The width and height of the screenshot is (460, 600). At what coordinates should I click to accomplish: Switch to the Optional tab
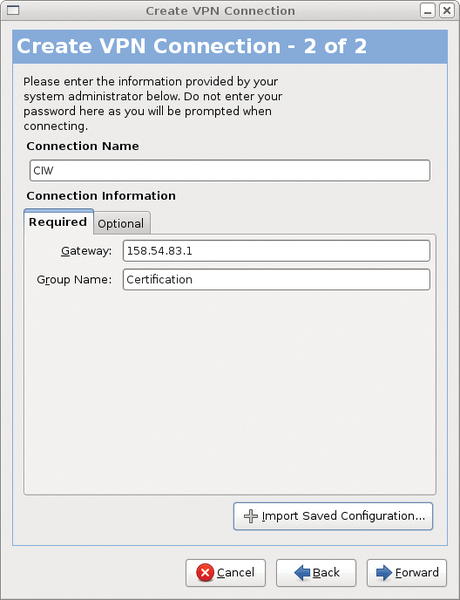tap(121, 223)
